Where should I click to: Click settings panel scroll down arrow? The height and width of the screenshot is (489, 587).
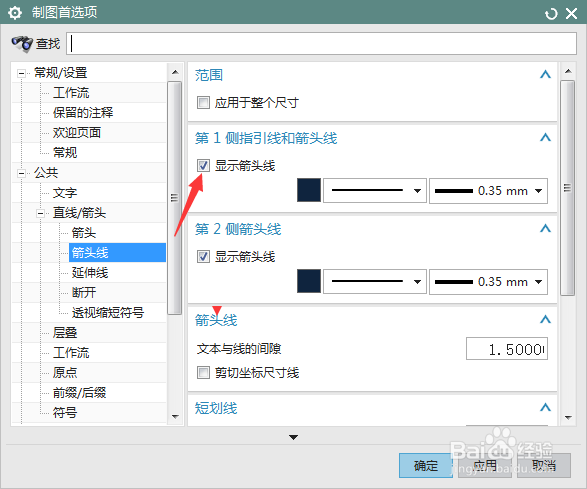point(568,417)
